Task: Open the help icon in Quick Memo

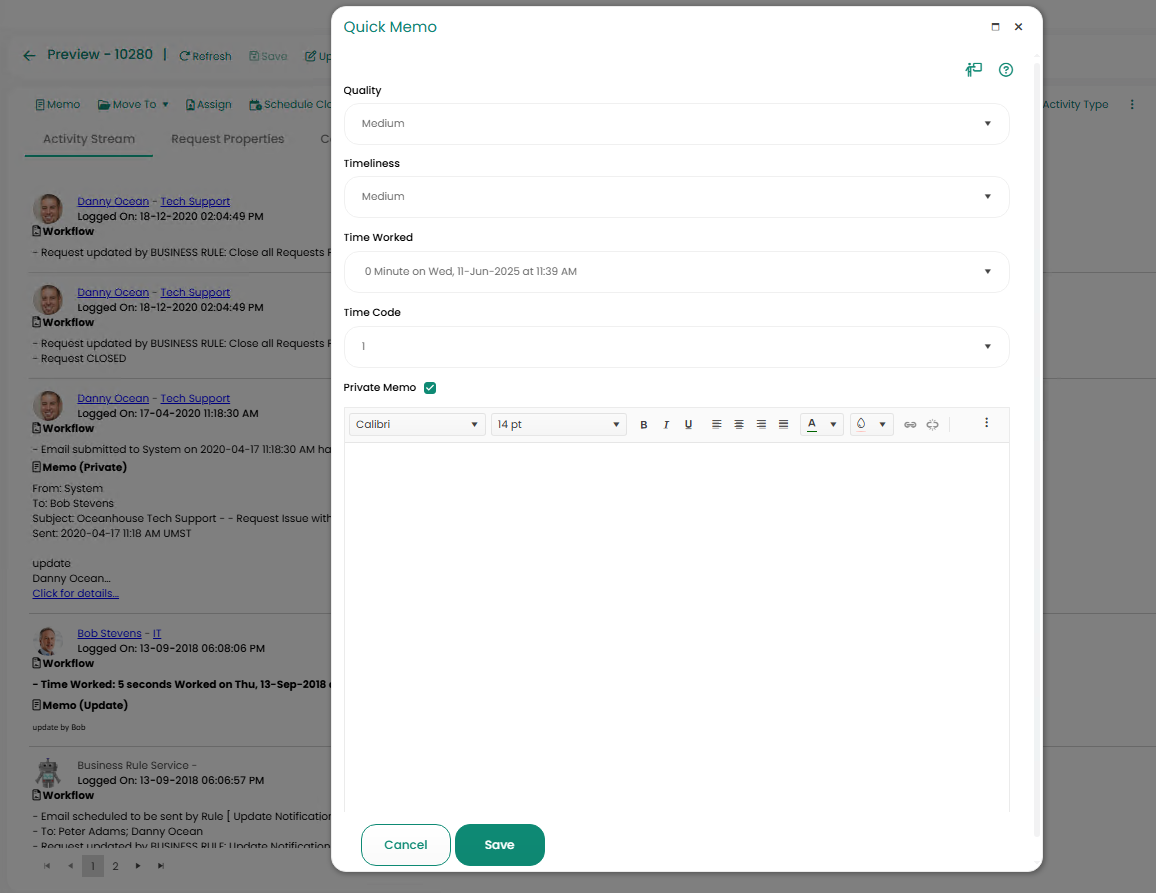Action: 1006,70
